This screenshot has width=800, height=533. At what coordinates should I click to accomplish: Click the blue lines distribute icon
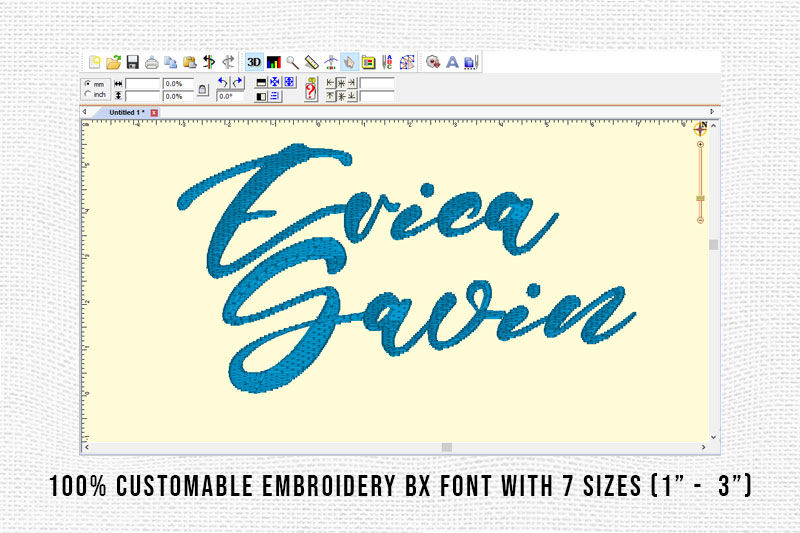(x=275, y=96)
